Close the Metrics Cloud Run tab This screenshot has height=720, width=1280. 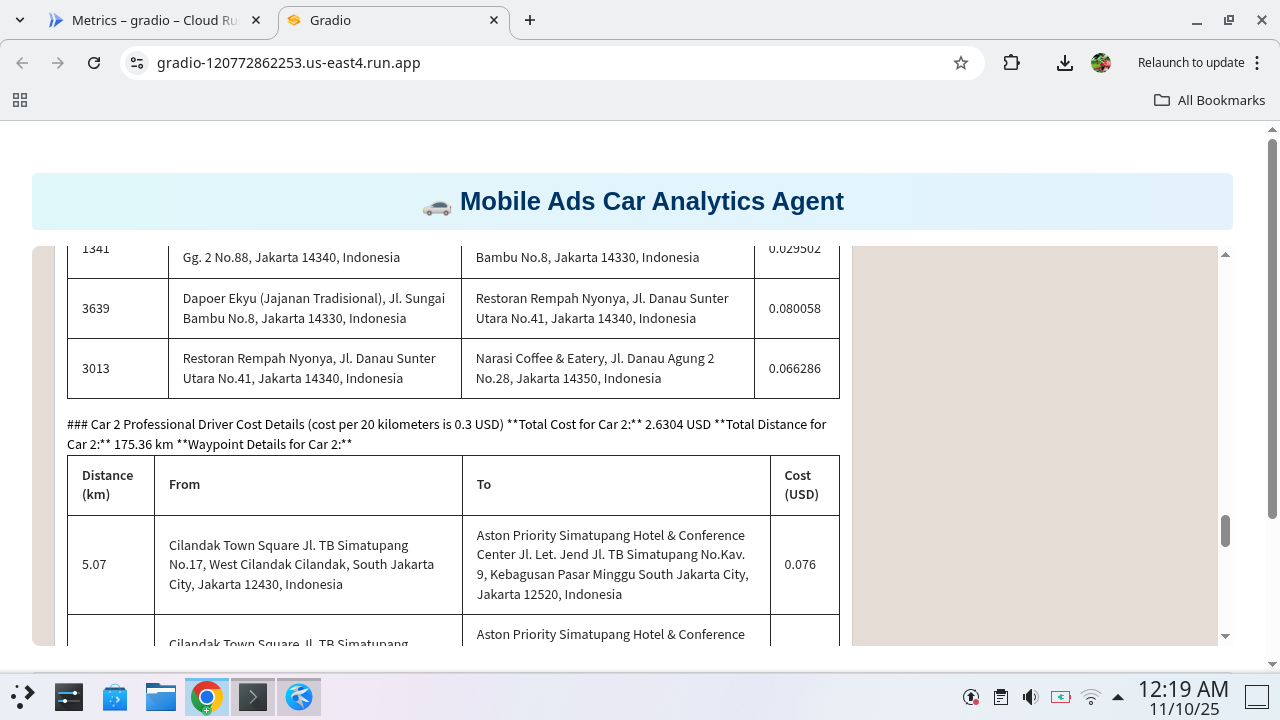point(256,20)
